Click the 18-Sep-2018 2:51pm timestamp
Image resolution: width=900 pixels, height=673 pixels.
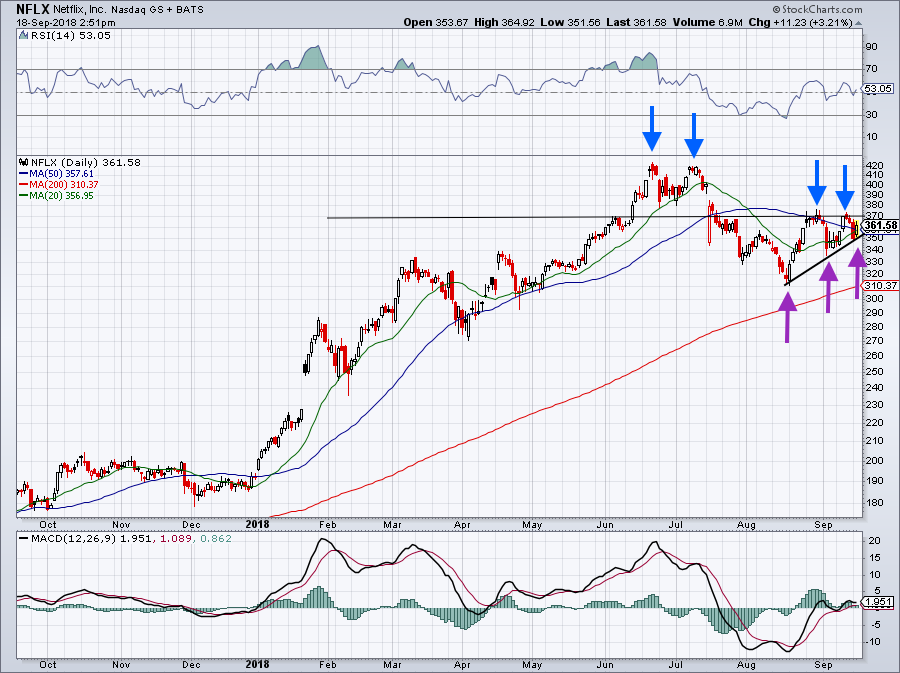click(66, 23)
